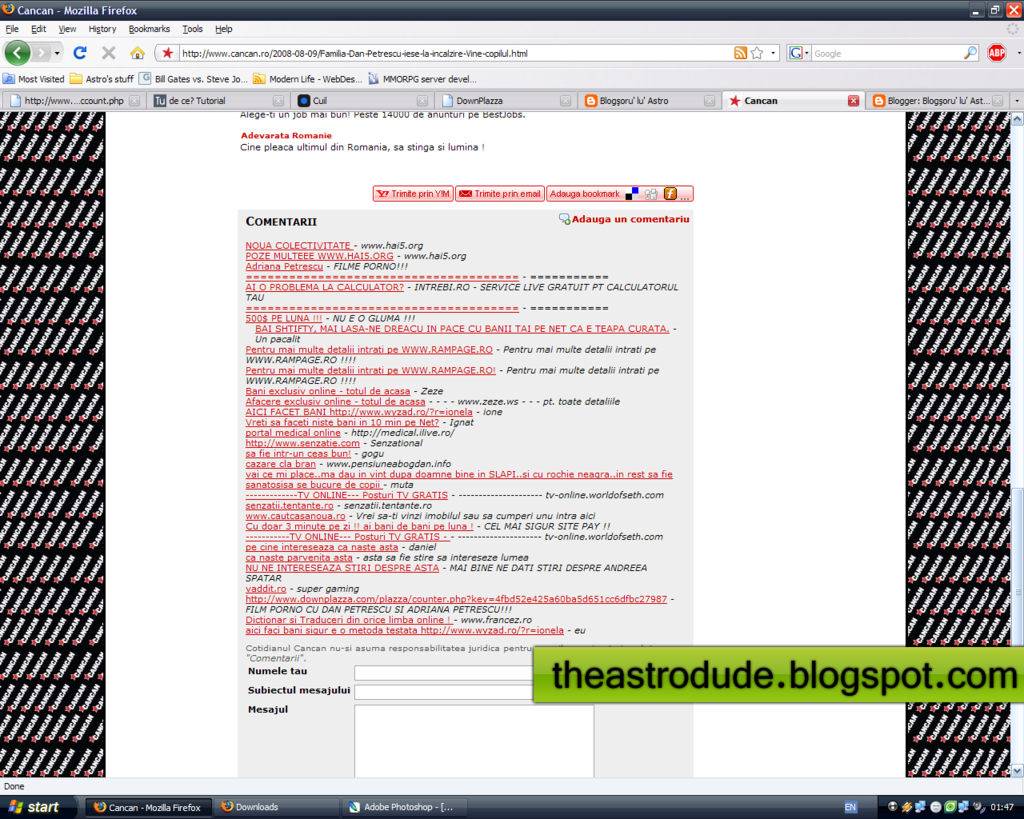Open the History menu
1024x819 pixels.
(x=102, y=29)
